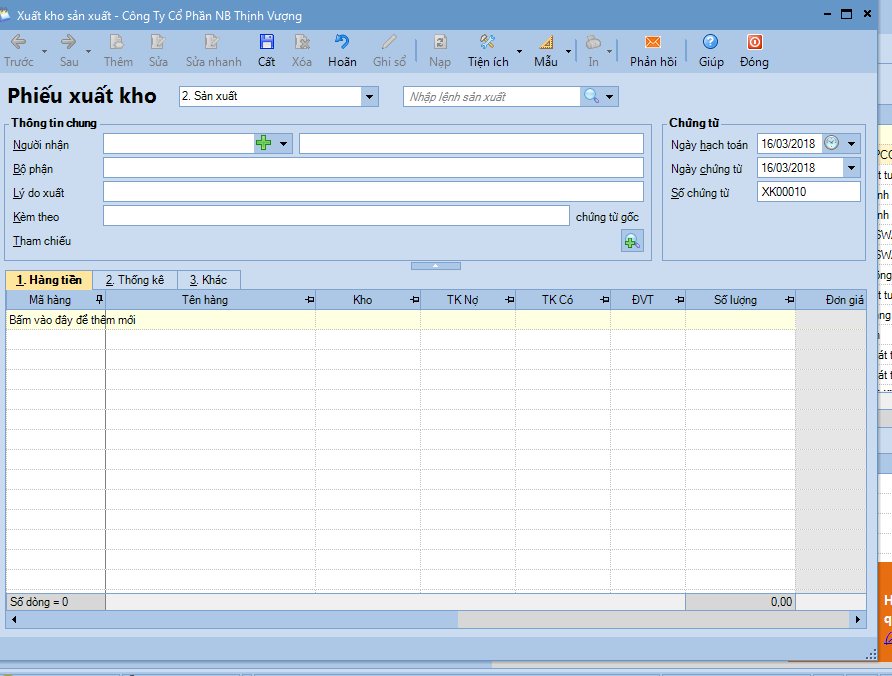Viewport: 892px width, 676px height.
Task: Click clock icon beside Ngày hạch toán
Action: [x=832, y=142]
